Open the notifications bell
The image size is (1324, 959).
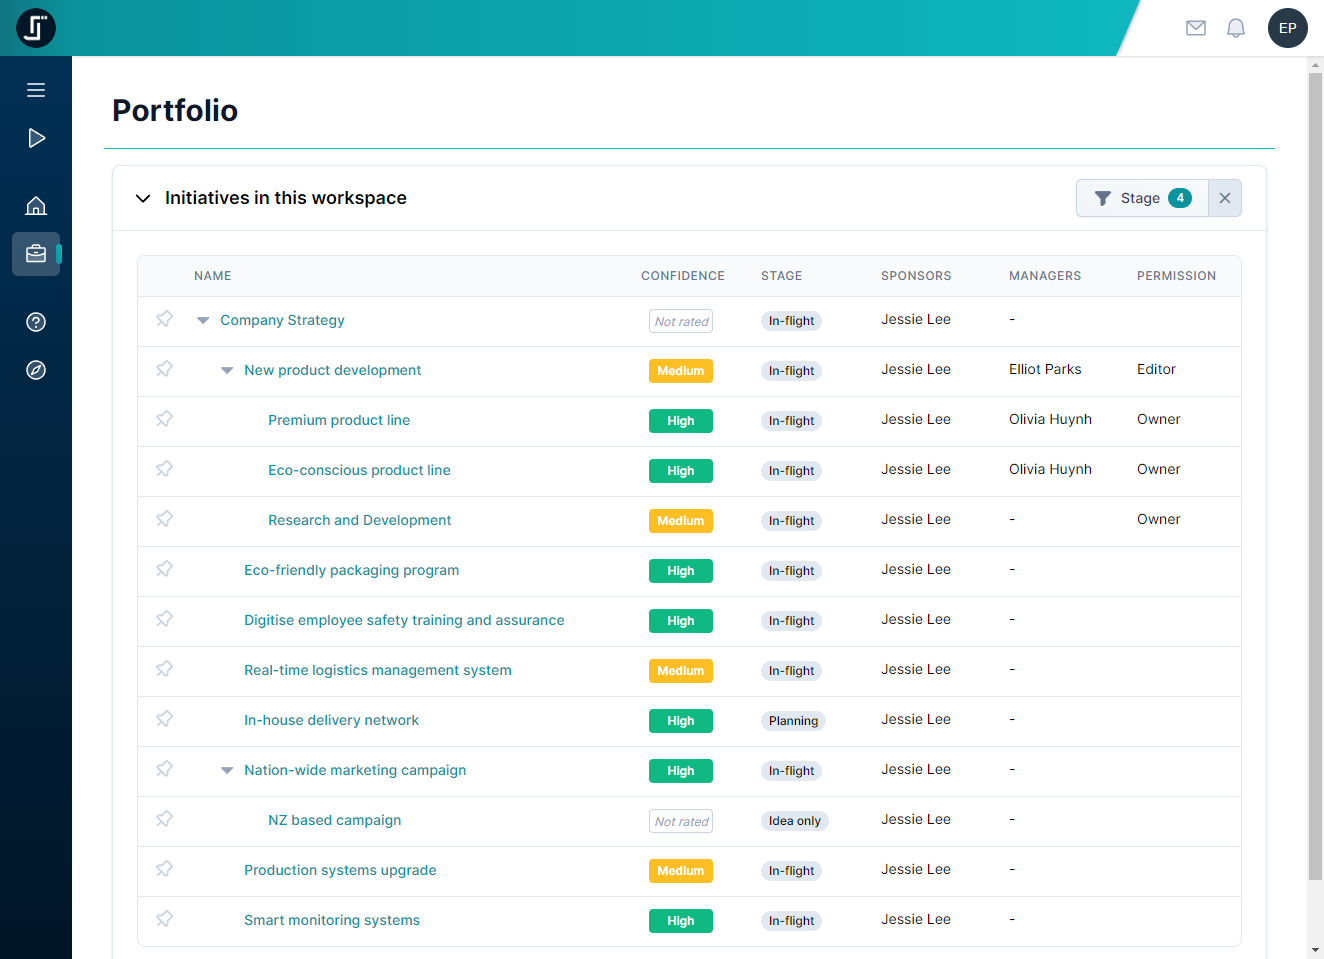point(1235,28)
